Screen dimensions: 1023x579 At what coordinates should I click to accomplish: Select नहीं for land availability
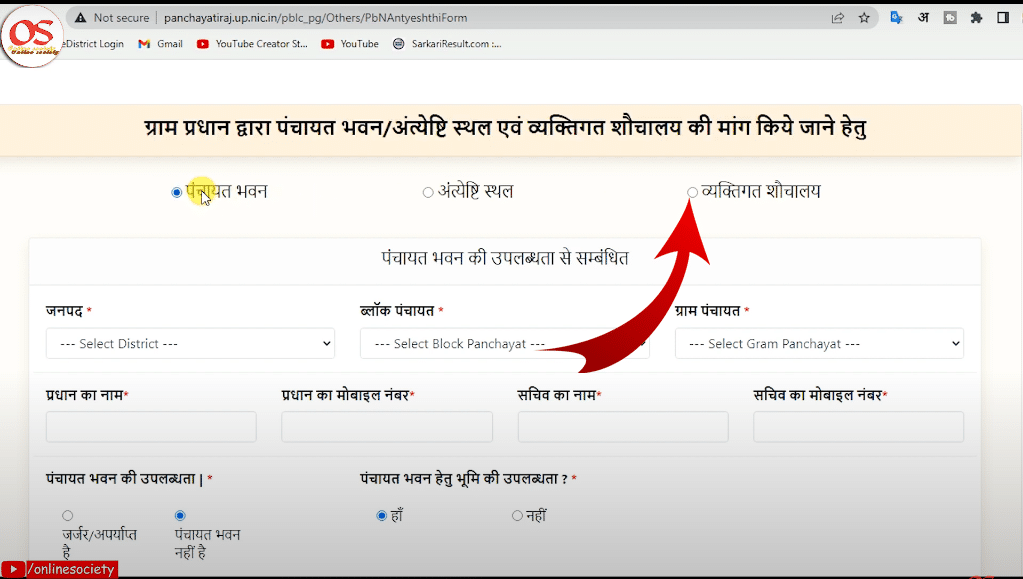click(x=517, y=516)
